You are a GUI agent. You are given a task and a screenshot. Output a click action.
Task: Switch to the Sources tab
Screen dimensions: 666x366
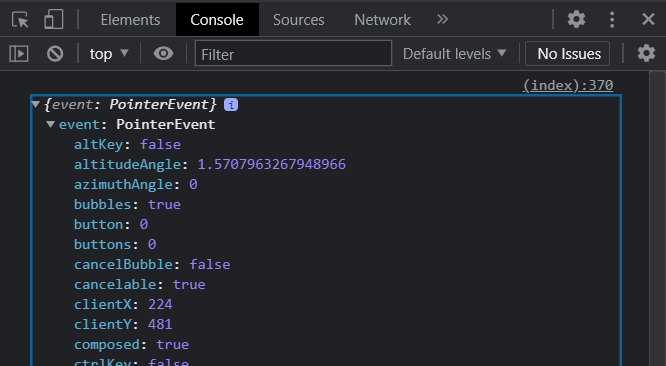299,20
